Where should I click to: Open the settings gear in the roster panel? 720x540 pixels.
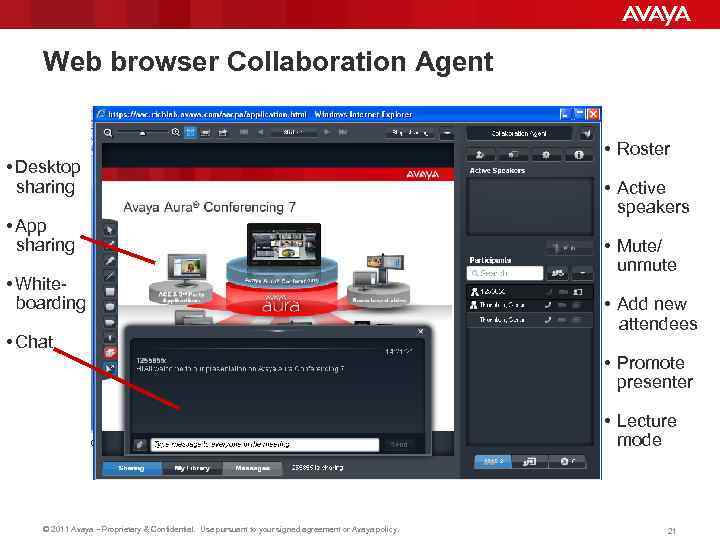pos(546,155)
